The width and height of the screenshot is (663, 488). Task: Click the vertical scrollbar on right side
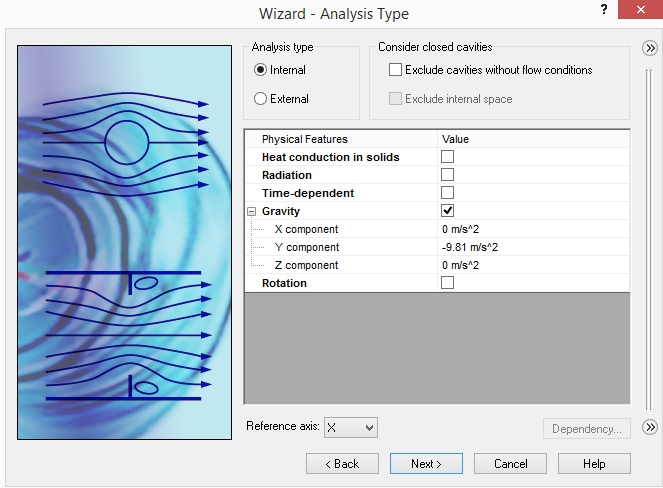649,240
